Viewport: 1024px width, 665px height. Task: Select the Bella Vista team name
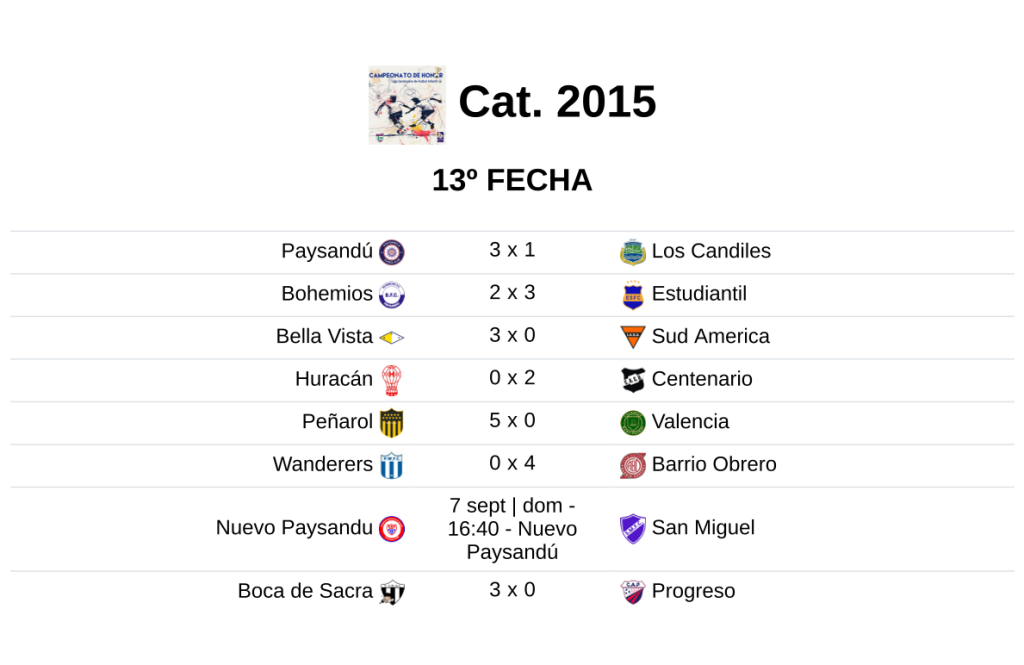tap(324, 336)
